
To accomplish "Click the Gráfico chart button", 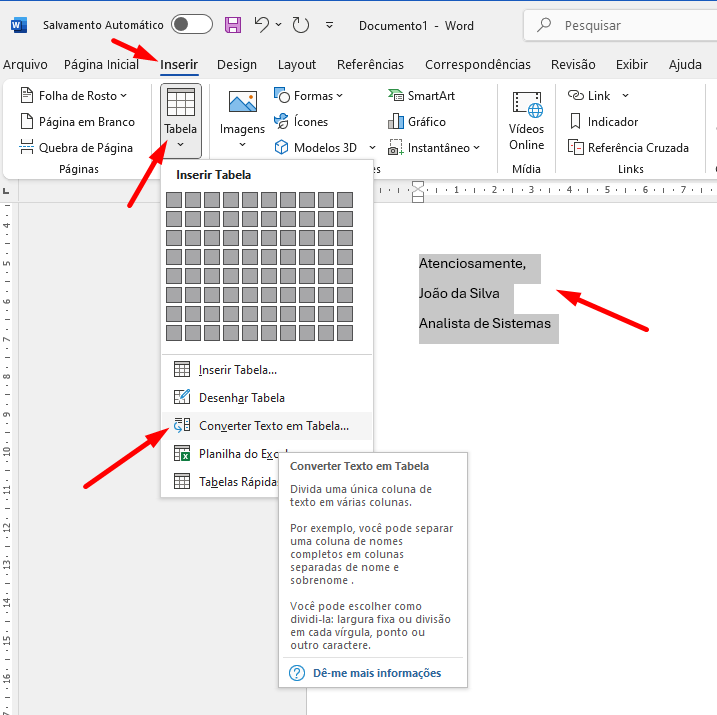I will 417,122.
